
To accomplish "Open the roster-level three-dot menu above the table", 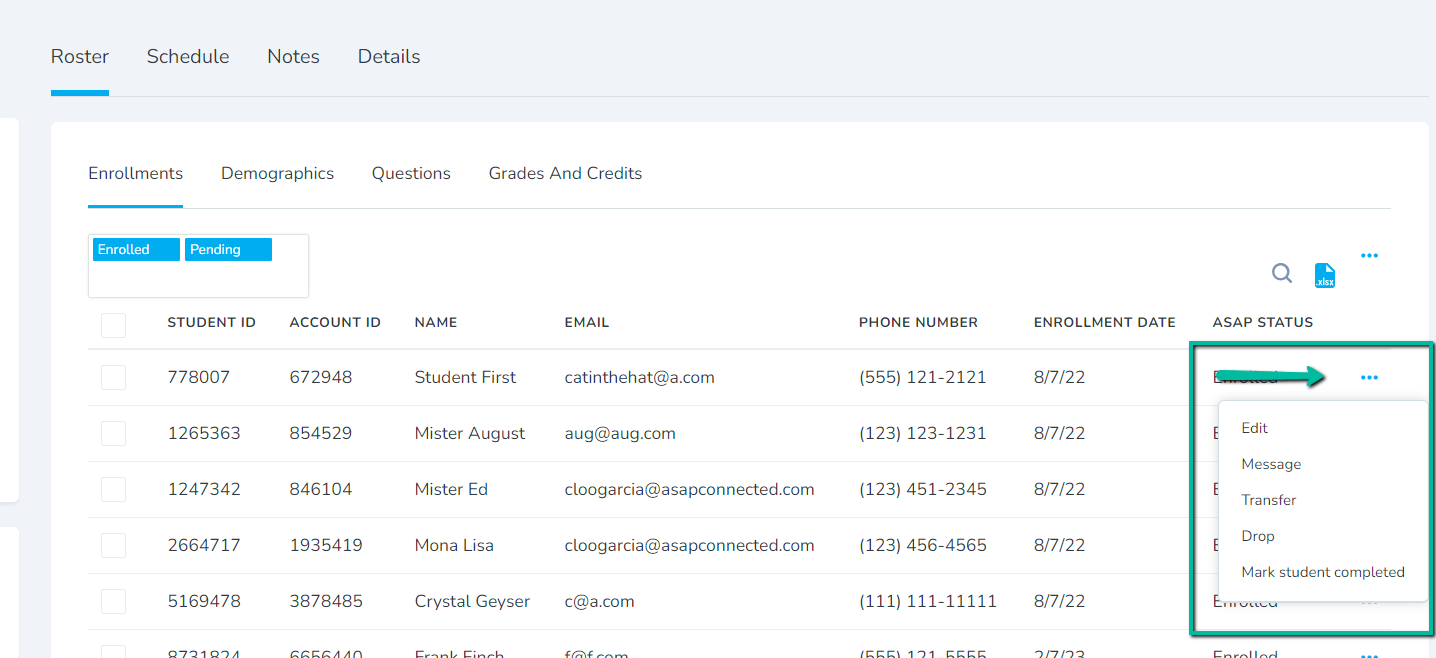I will [1369, 256].
